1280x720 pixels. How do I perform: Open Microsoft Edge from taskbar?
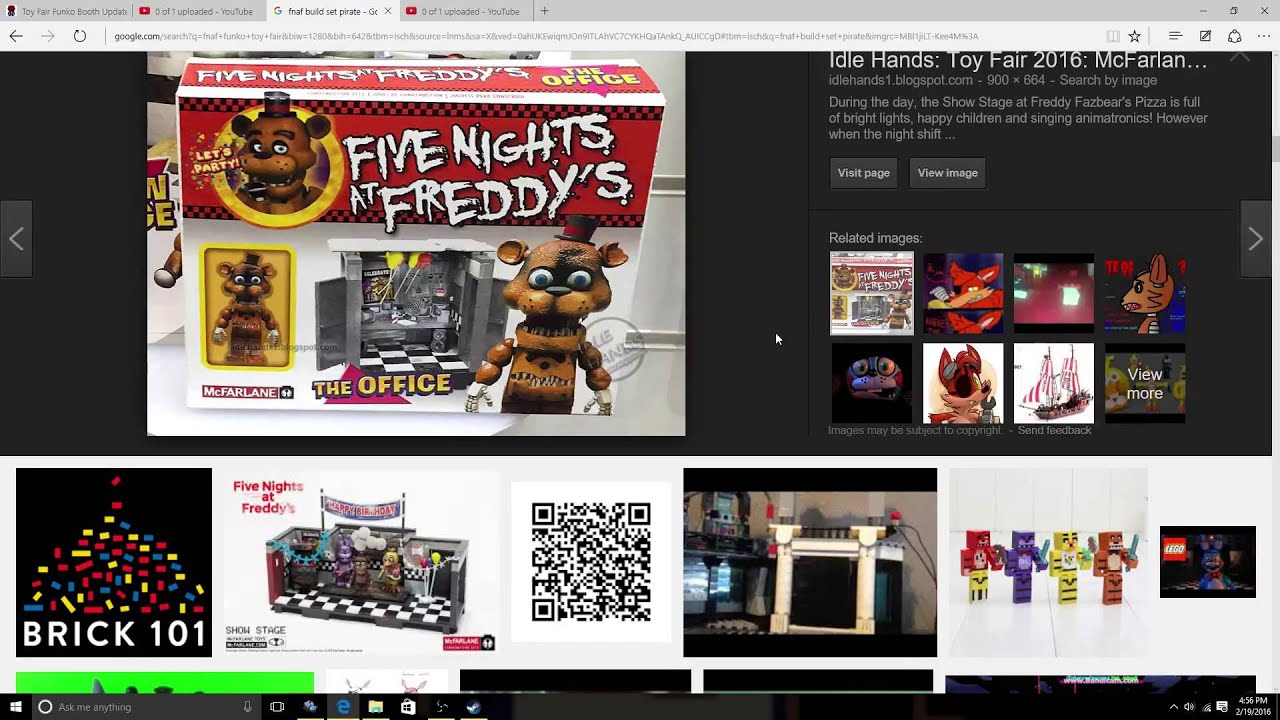click(x=343, y=707)
